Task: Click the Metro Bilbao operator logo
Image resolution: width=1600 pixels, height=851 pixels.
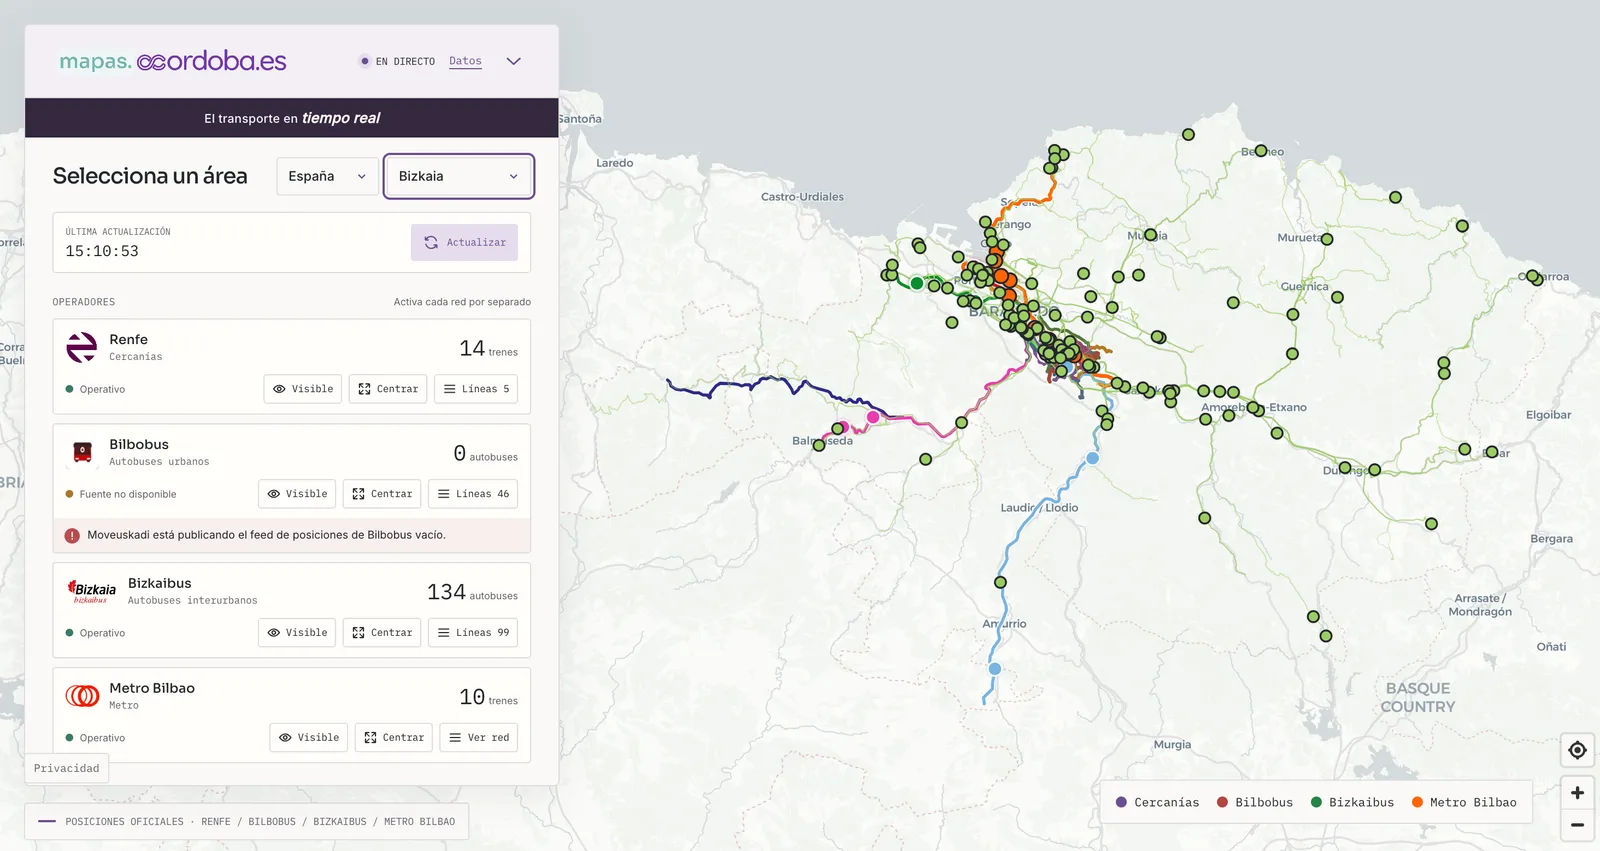Action: tap(82, 695)
